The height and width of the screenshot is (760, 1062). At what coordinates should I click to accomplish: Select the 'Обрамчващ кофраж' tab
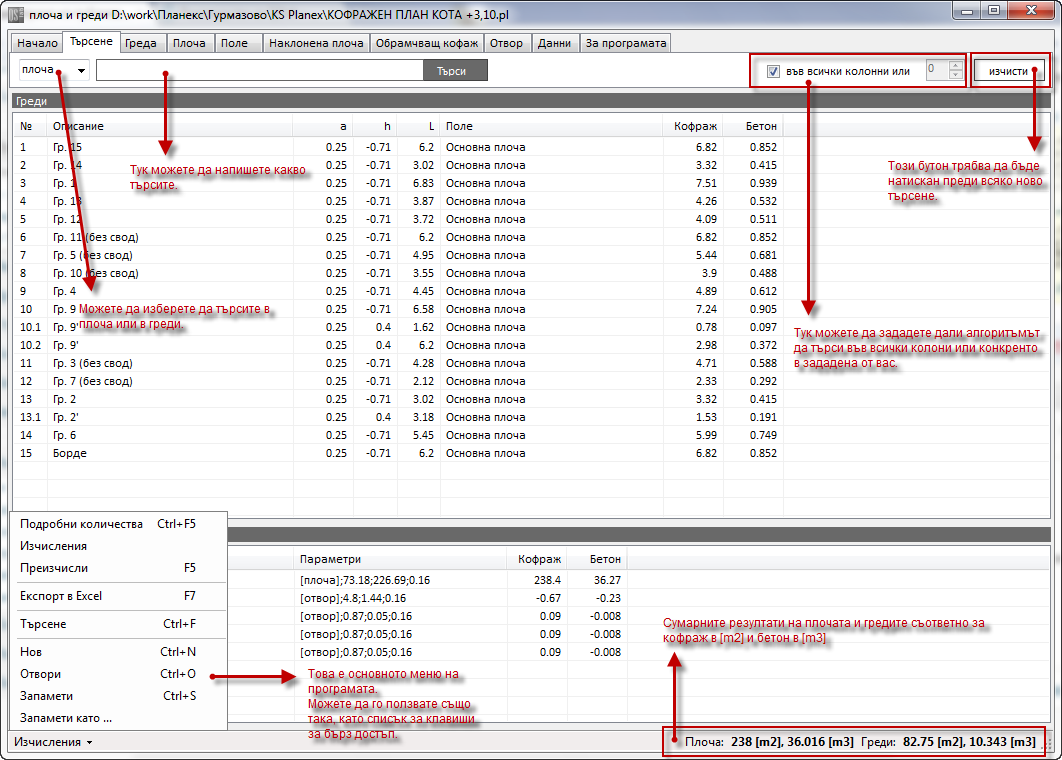coord(427,43)
